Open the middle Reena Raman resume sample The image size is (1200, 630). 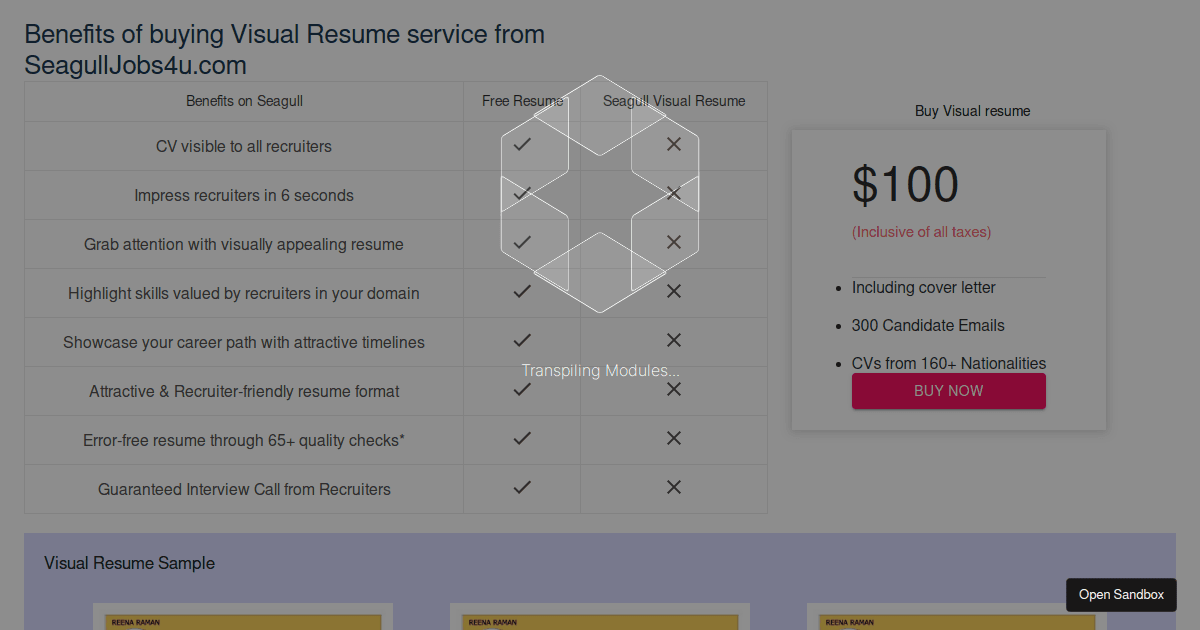(x=600, y=616)
